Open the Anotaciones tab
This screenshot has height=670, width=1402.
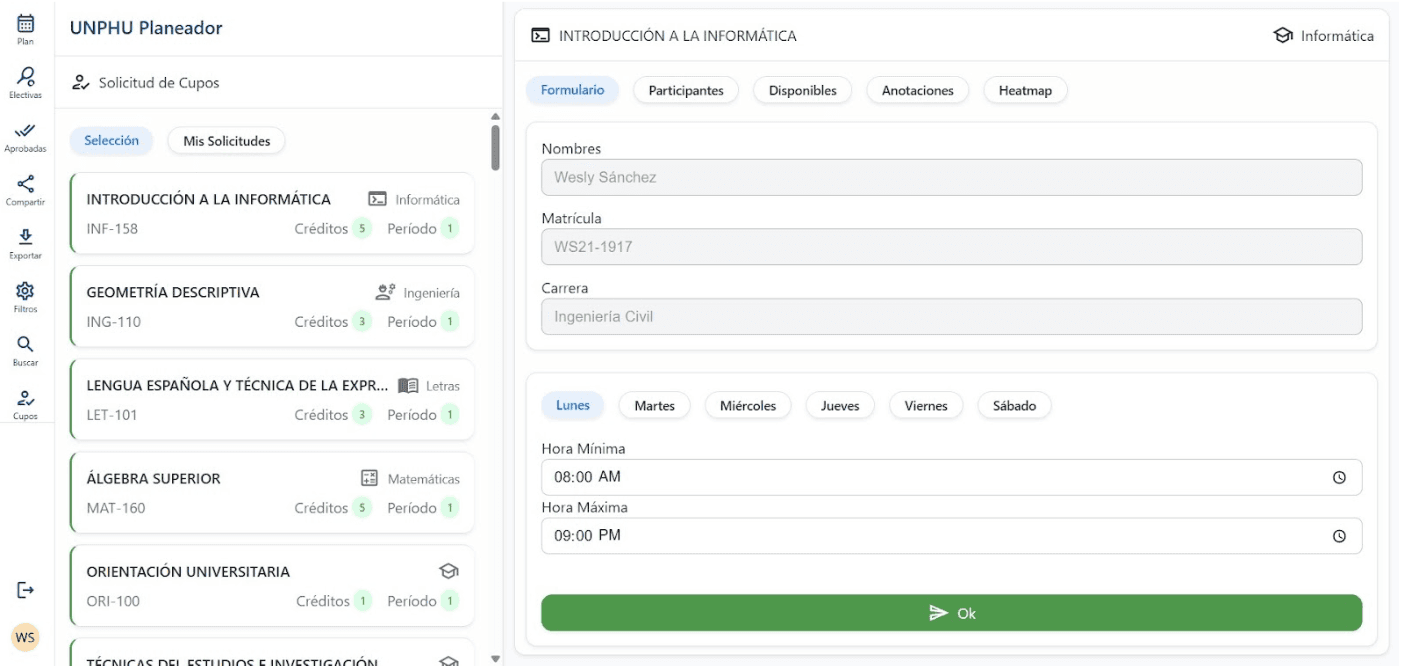click(x=918, y=90)
